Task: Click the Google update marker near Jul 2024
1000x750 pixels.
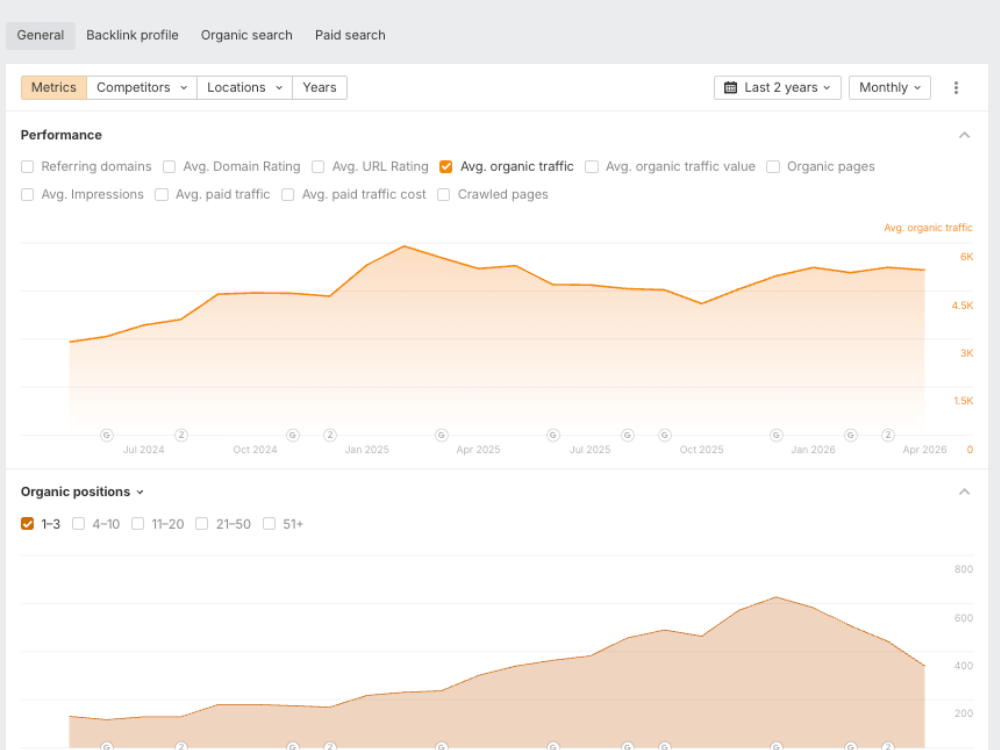Action: [x=107, y=435]
